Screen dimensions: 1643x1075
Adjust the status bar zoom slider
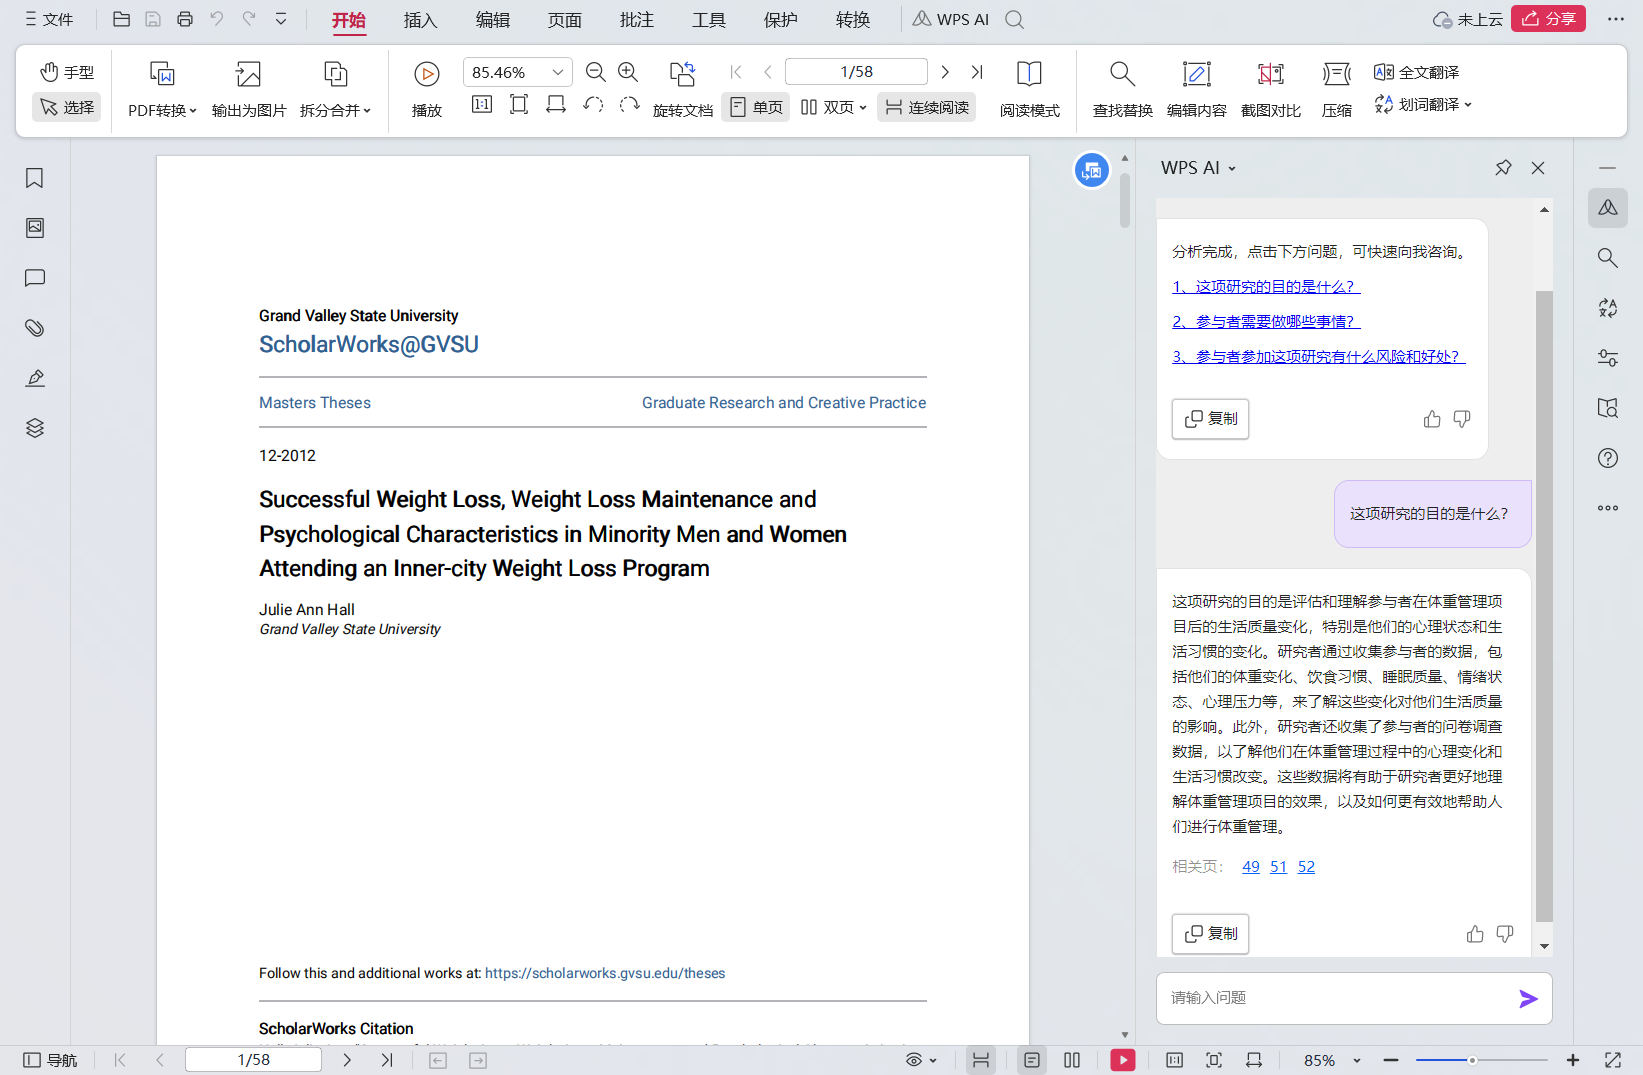(1481, 1060)
